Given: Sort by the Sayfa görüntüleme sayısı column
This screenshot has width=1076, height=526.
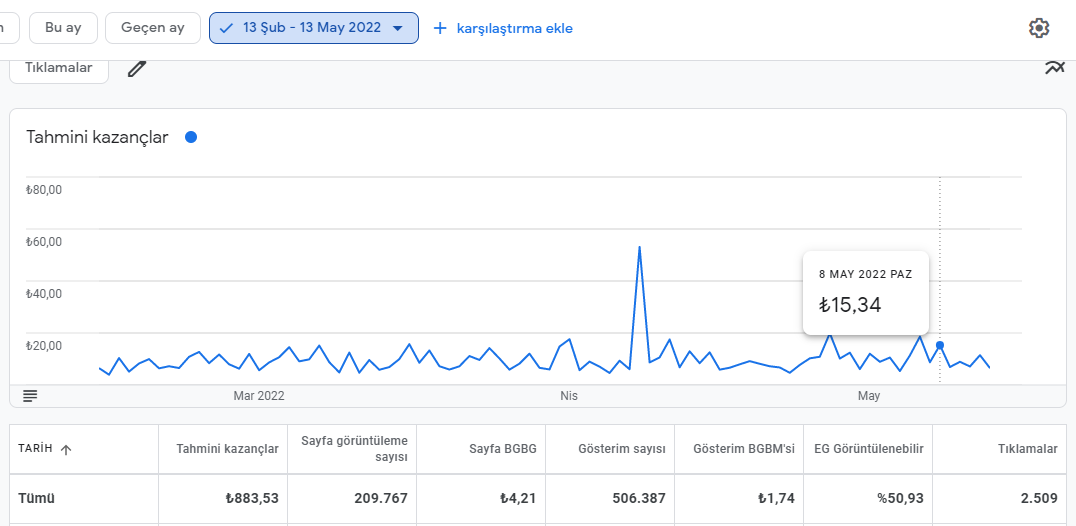Looking at the screenshot, I should 352,449.
